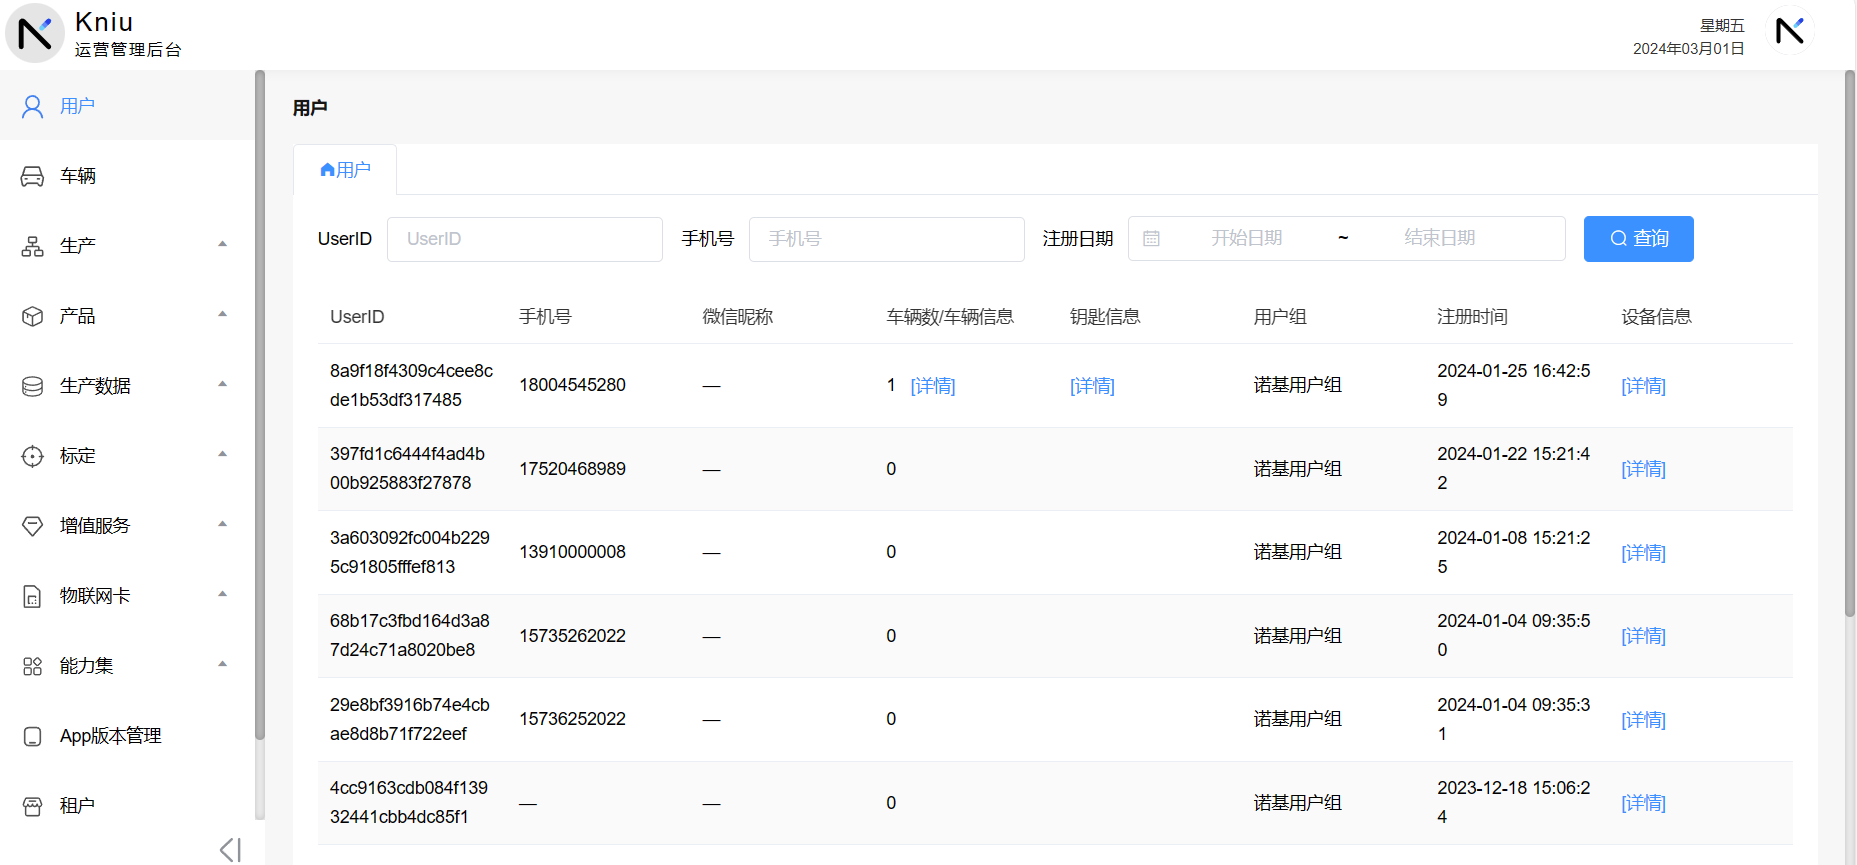Click the 租户 shop icon in sidebar
1857x865 pixels.
[x=33, y=806]
